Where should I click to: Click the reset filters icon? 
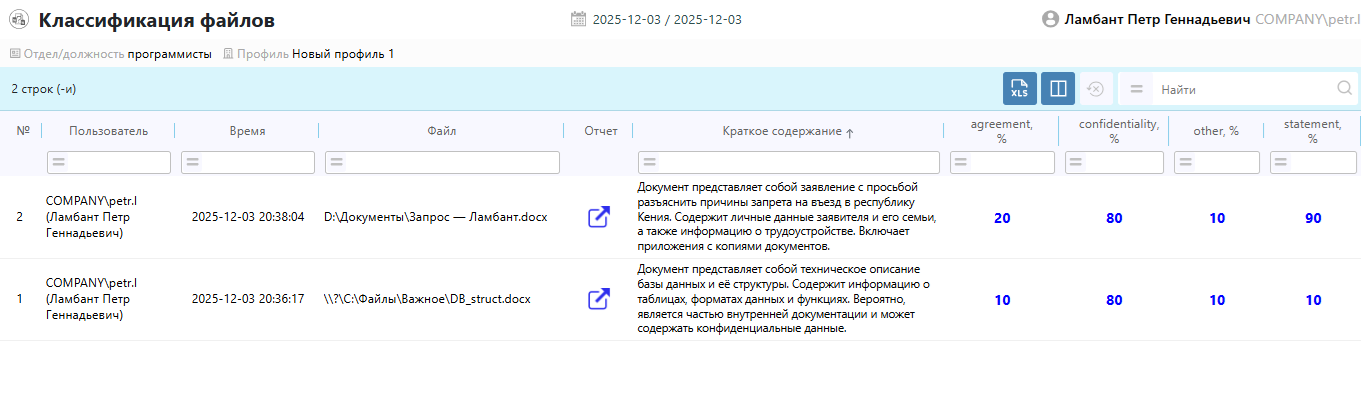point(1095,89)
